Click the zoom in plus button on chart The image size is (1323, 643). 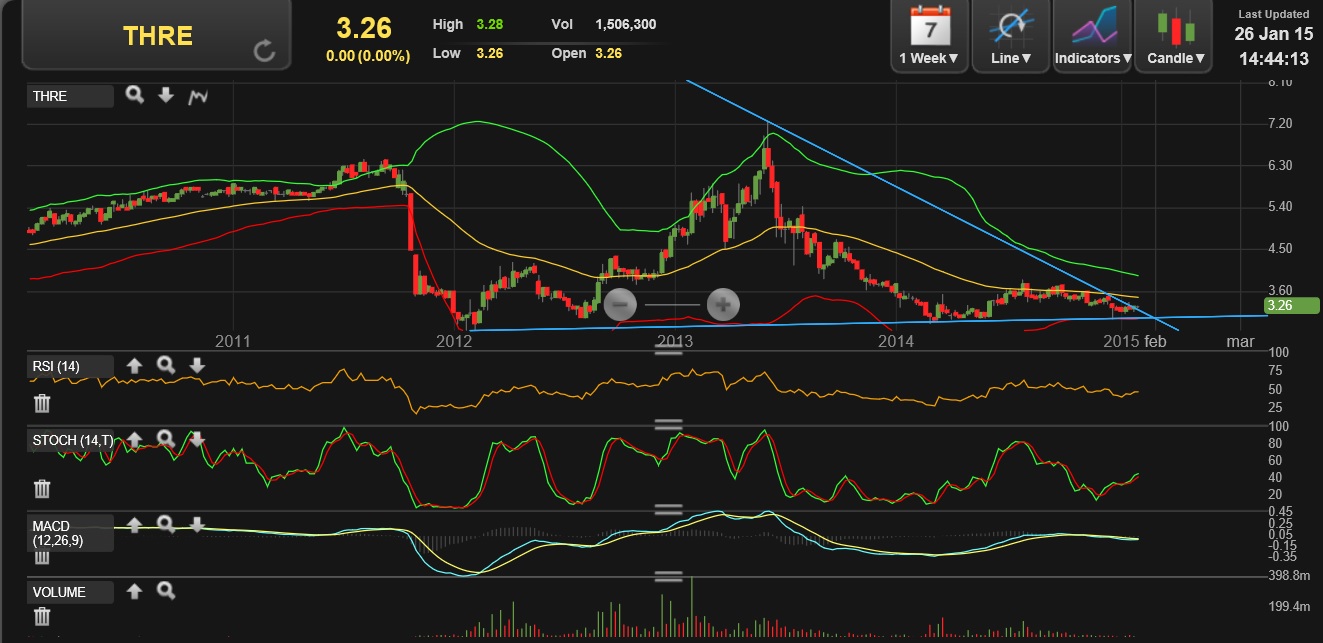(723, 304)
